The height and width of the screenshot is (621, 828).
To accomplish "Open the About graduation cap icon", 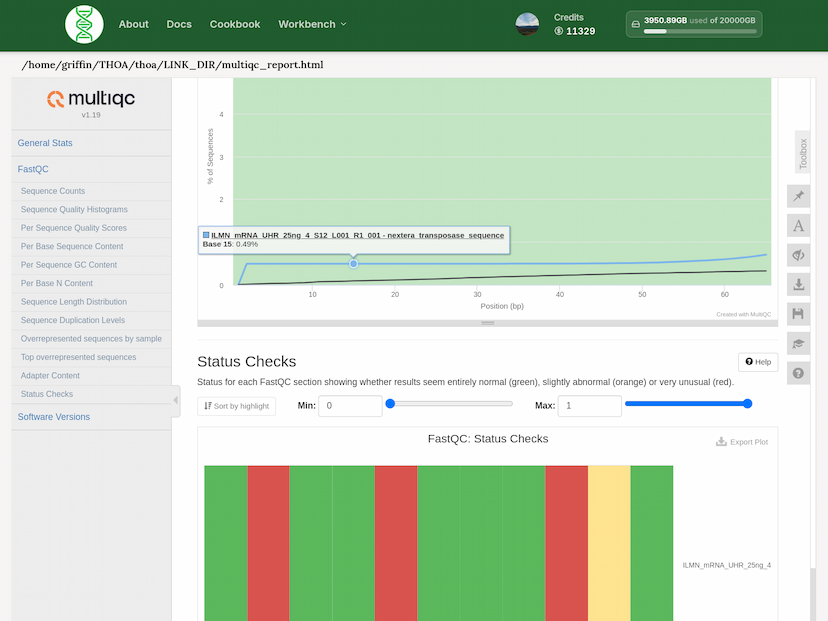I will [x=798, y=343].
